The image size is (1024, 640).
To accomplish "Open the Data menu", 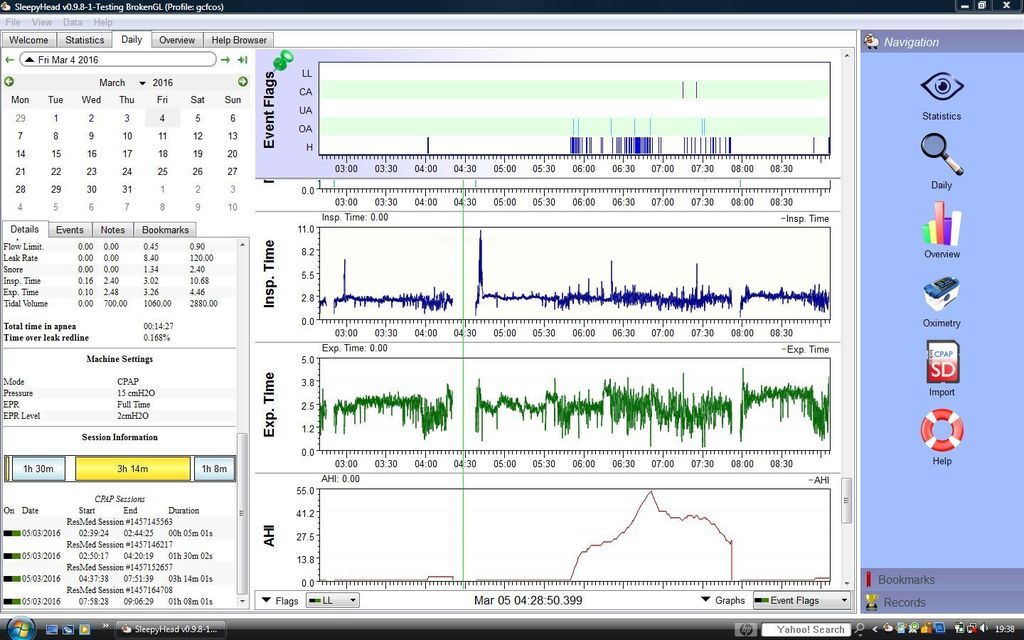I will (72, 22).
